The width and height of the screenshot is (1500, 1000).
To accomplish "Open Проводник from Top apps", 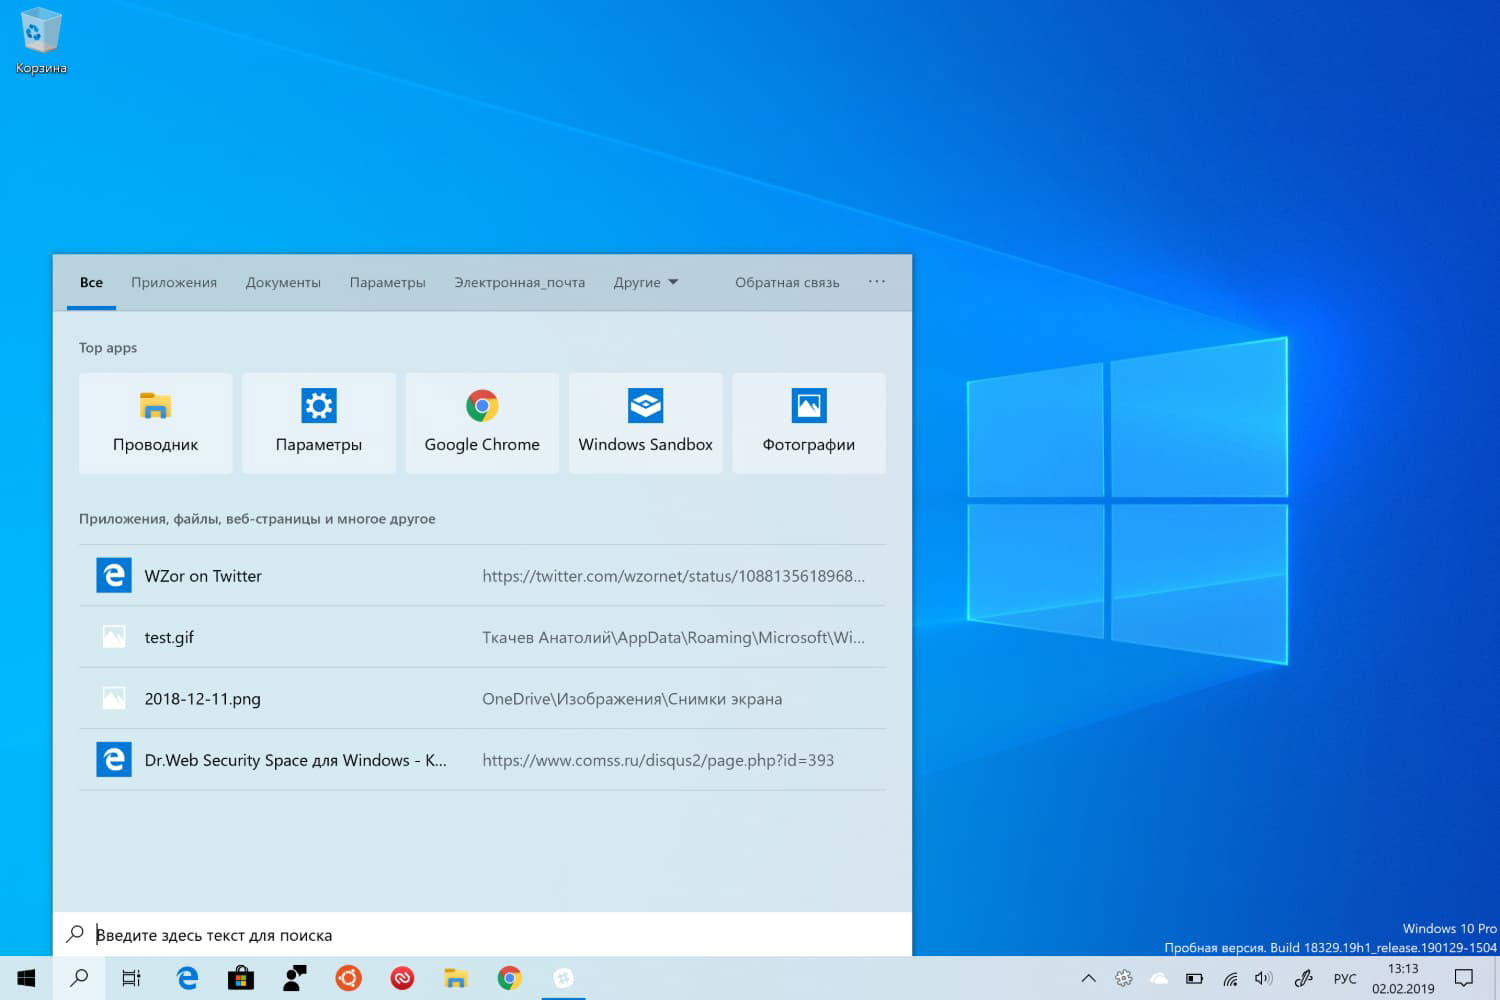I will point(155,422).
